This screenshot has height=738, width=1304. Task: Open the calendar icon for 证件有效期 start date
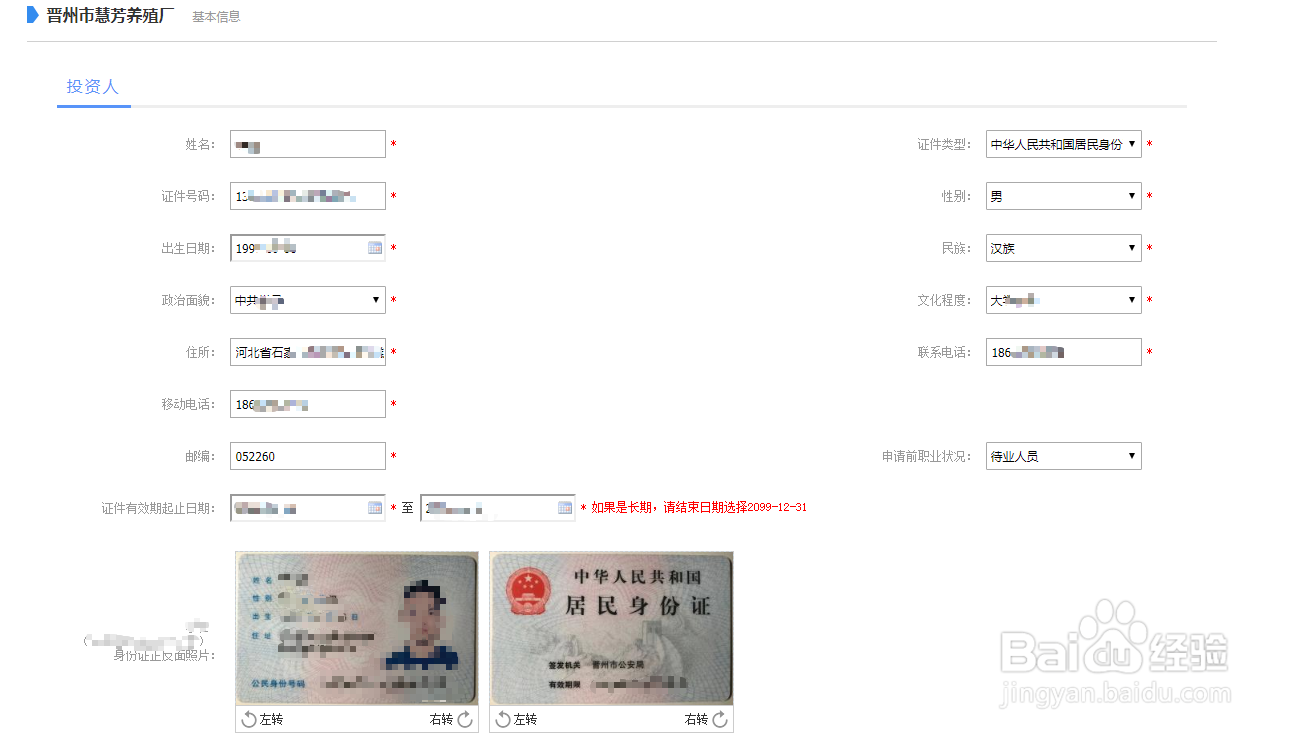pos(374,507)
